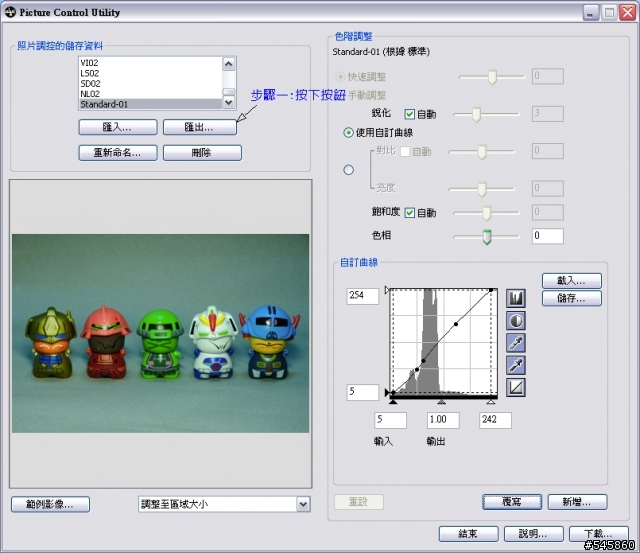Click the sample image preview of toy figures
This screenshot has width=640, height=553.
(x=160, y=333)
